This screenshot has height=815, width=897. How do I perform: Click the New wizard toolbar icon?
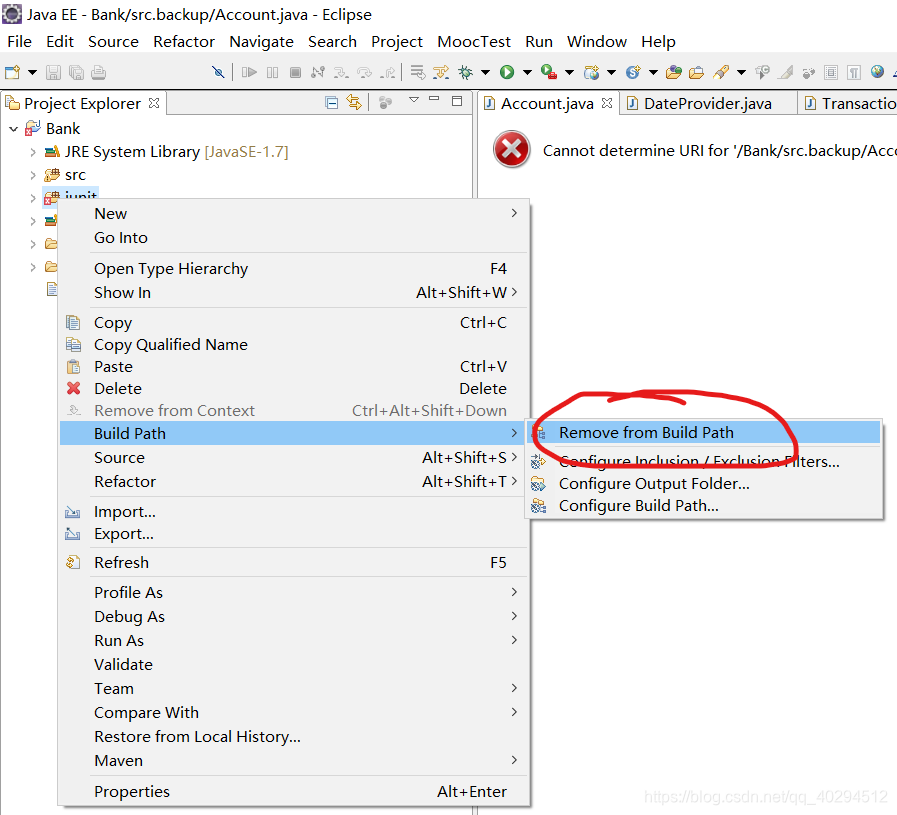coord(12,73)
